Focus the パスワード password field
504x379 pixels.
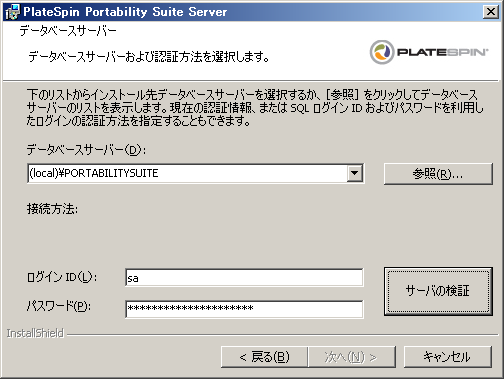pos(244,309)
